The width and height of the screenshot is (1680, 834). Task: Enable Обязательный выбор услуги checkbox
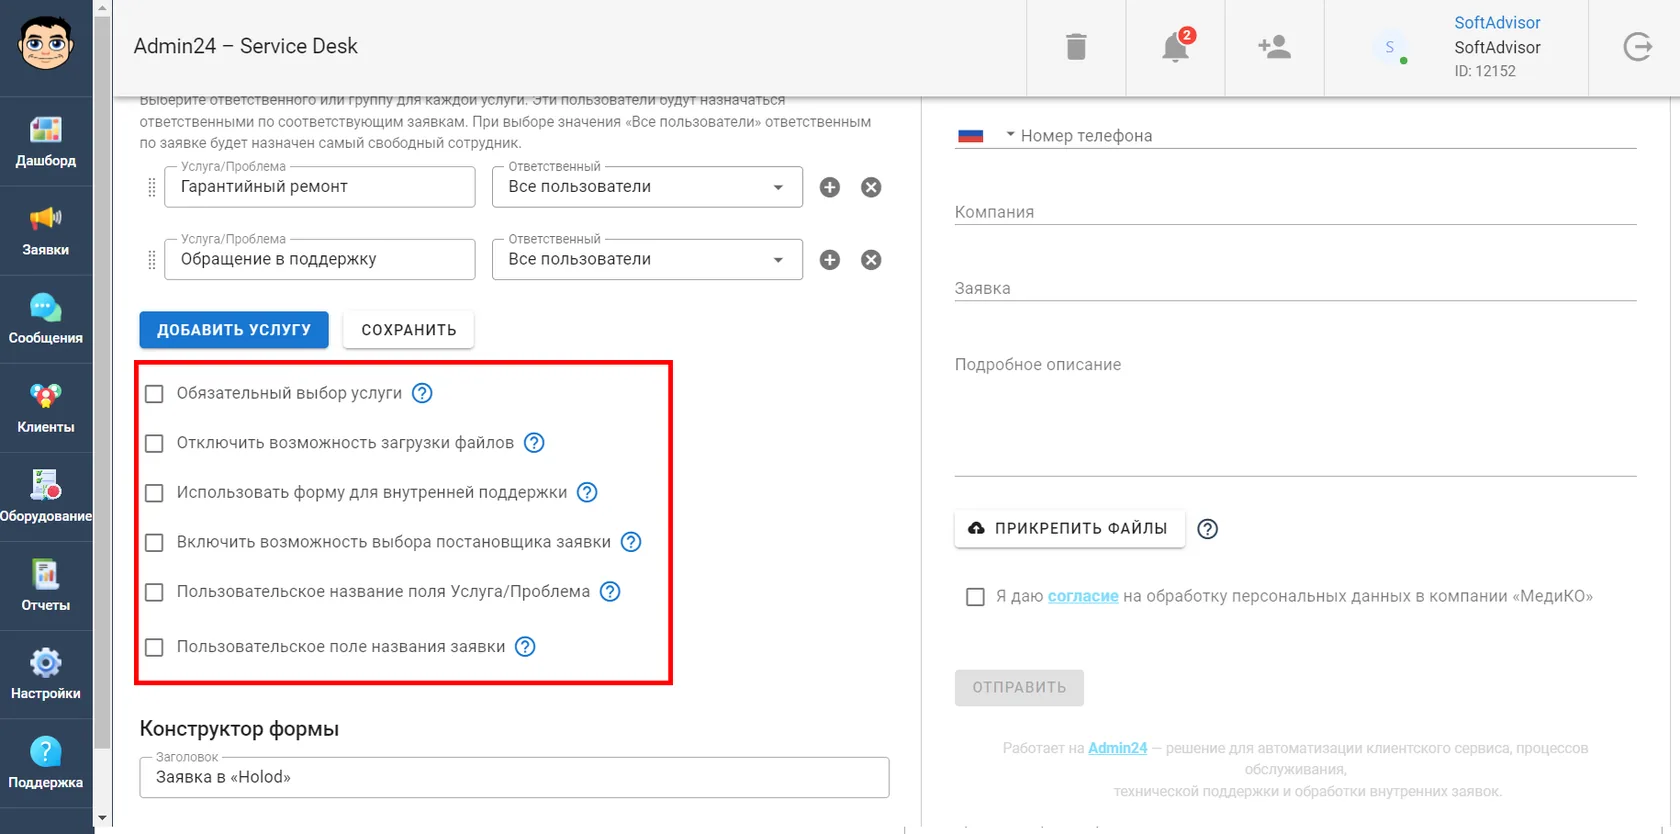(x=154, y=394)
